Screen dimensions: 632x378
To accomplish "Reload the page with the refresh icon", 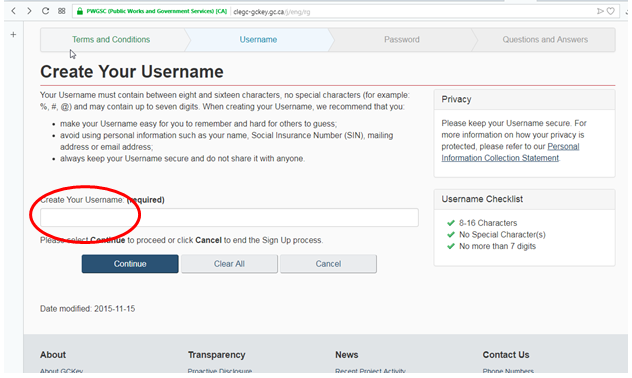I will coord(45,11).
